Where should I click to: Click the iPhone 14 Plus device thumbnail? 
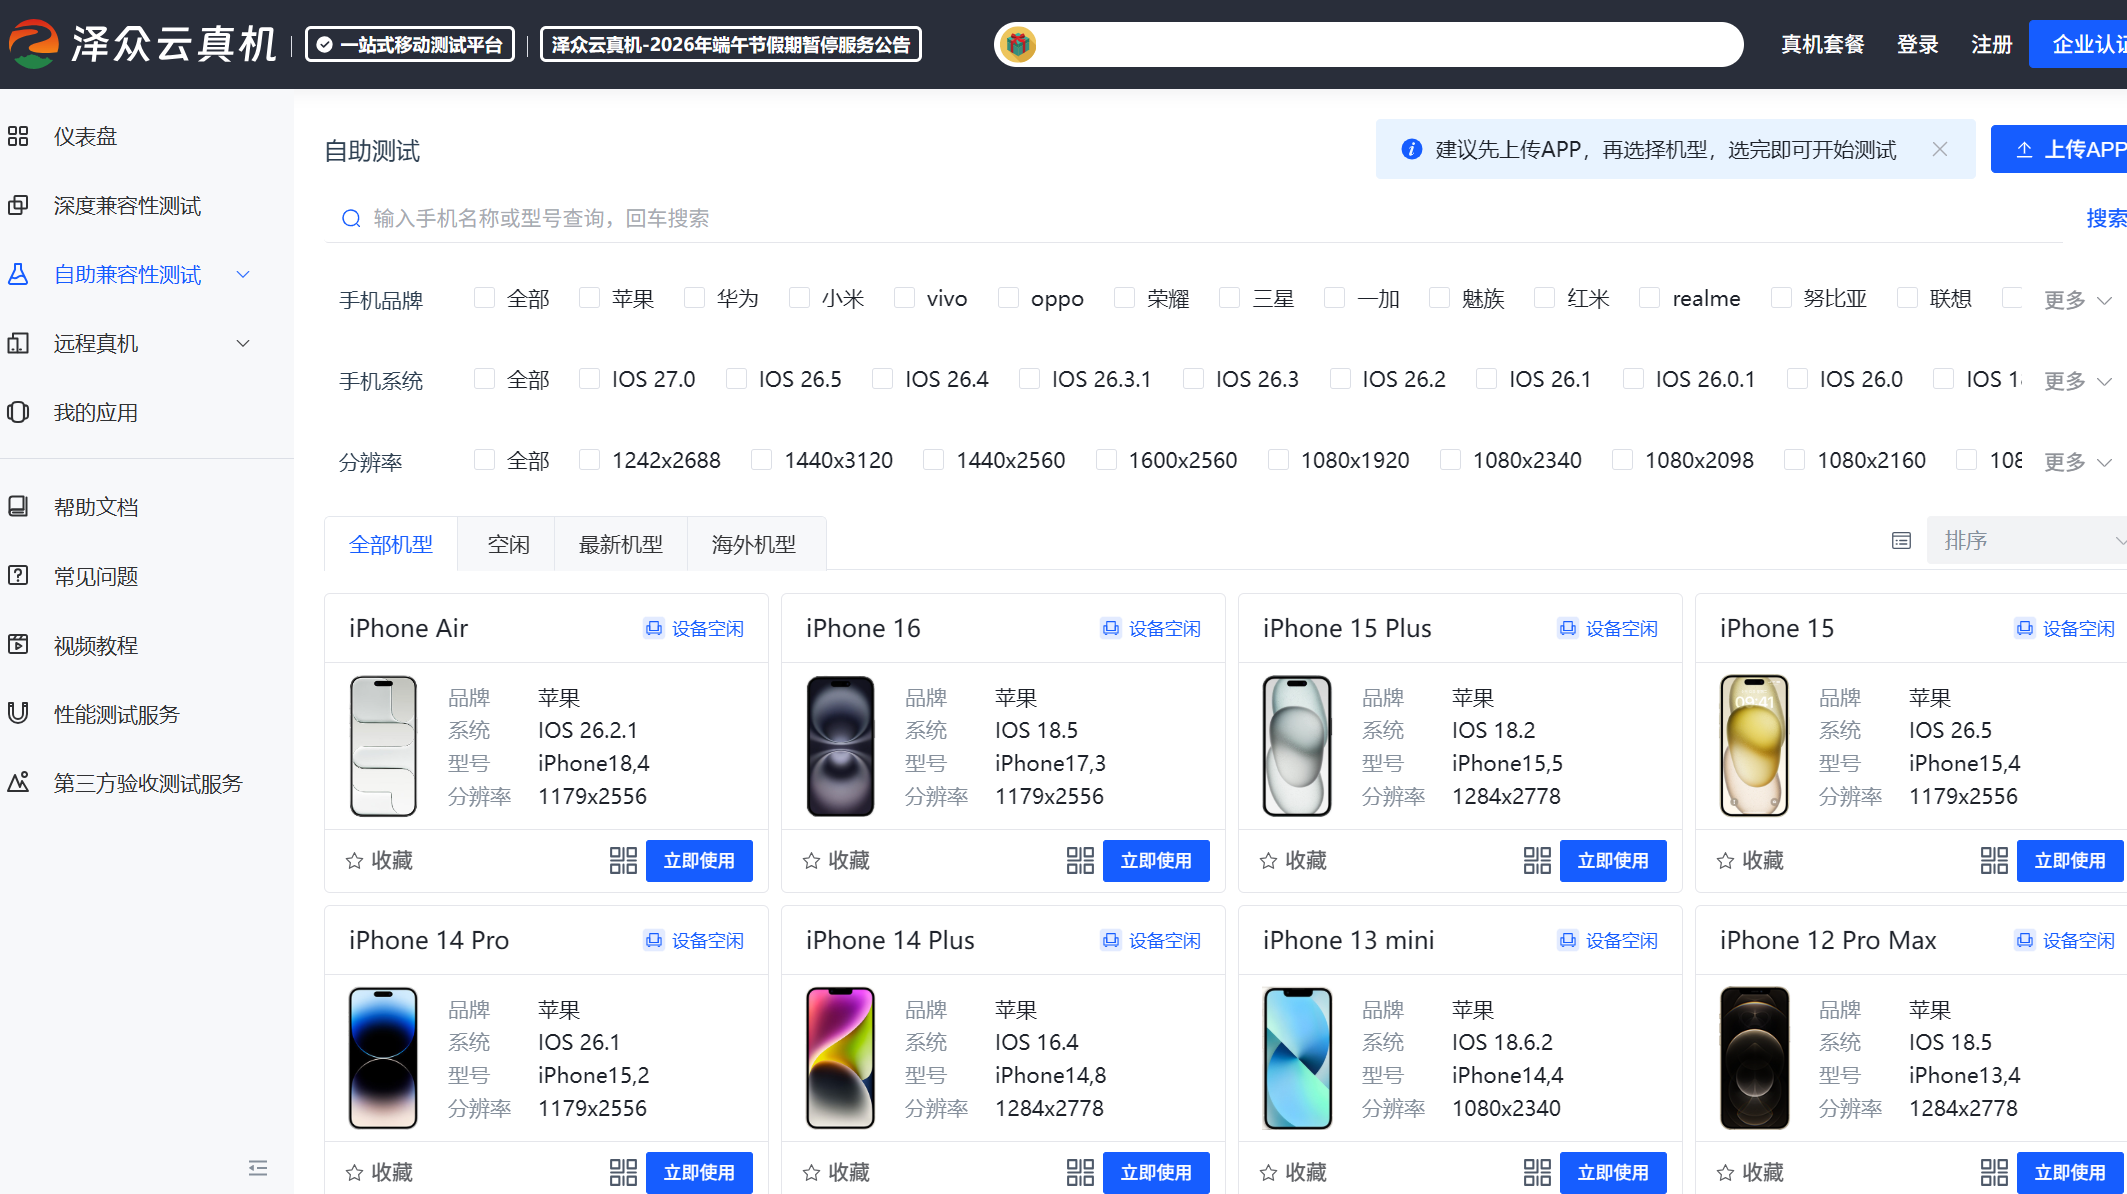(x=840, y=1058)
